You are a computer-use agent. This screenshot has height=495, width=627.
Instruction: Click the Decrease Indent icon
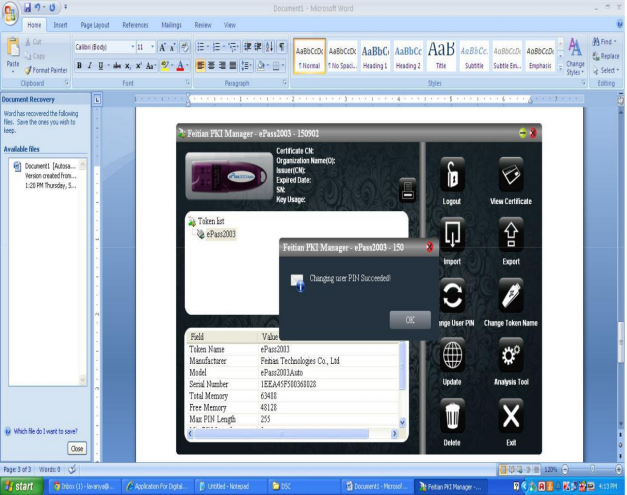[x=248, y=47]
